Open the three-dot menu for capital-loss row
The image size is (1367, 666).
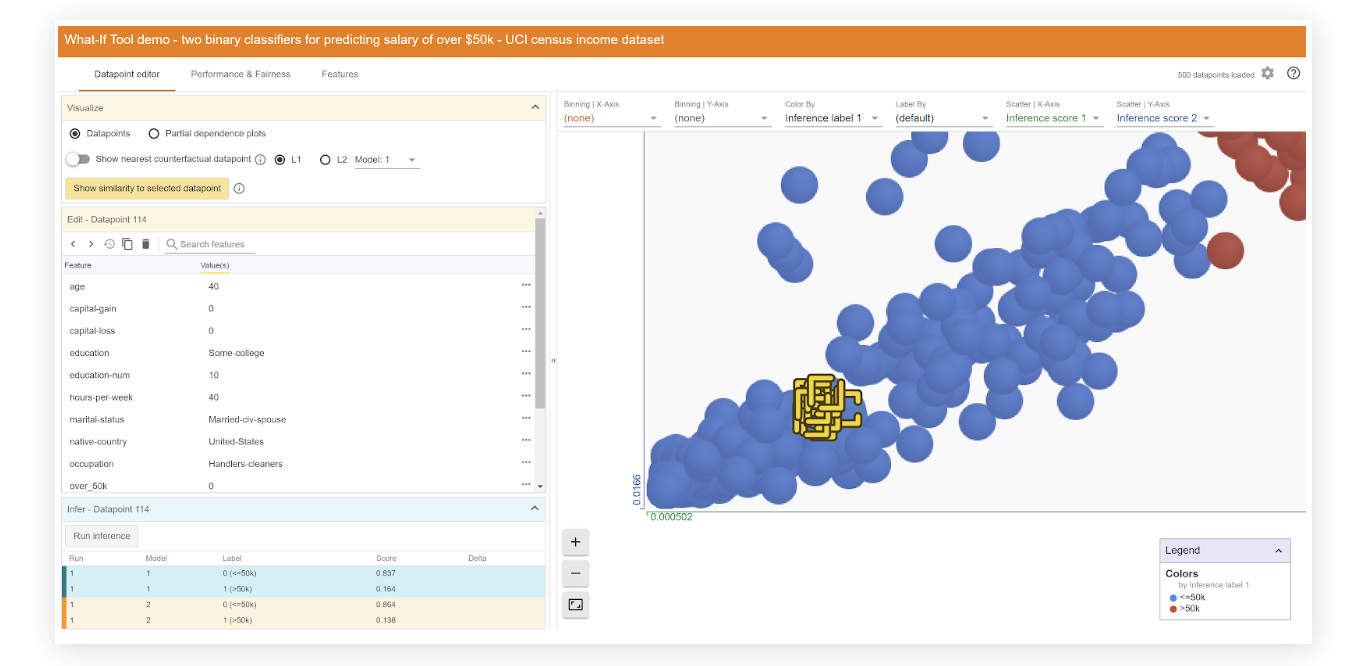(526, 329)
